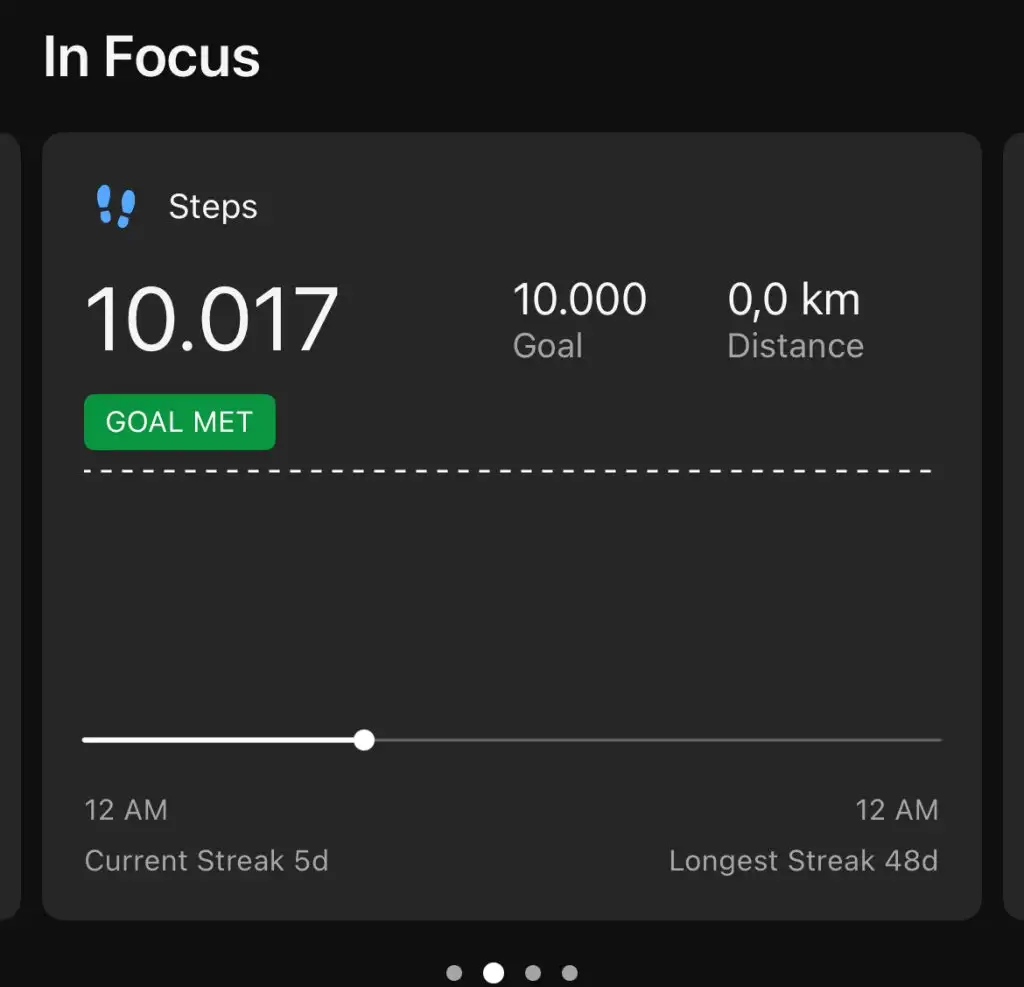
Task: Tap the 10.017 step count
Action: click(x=212, y=320)
